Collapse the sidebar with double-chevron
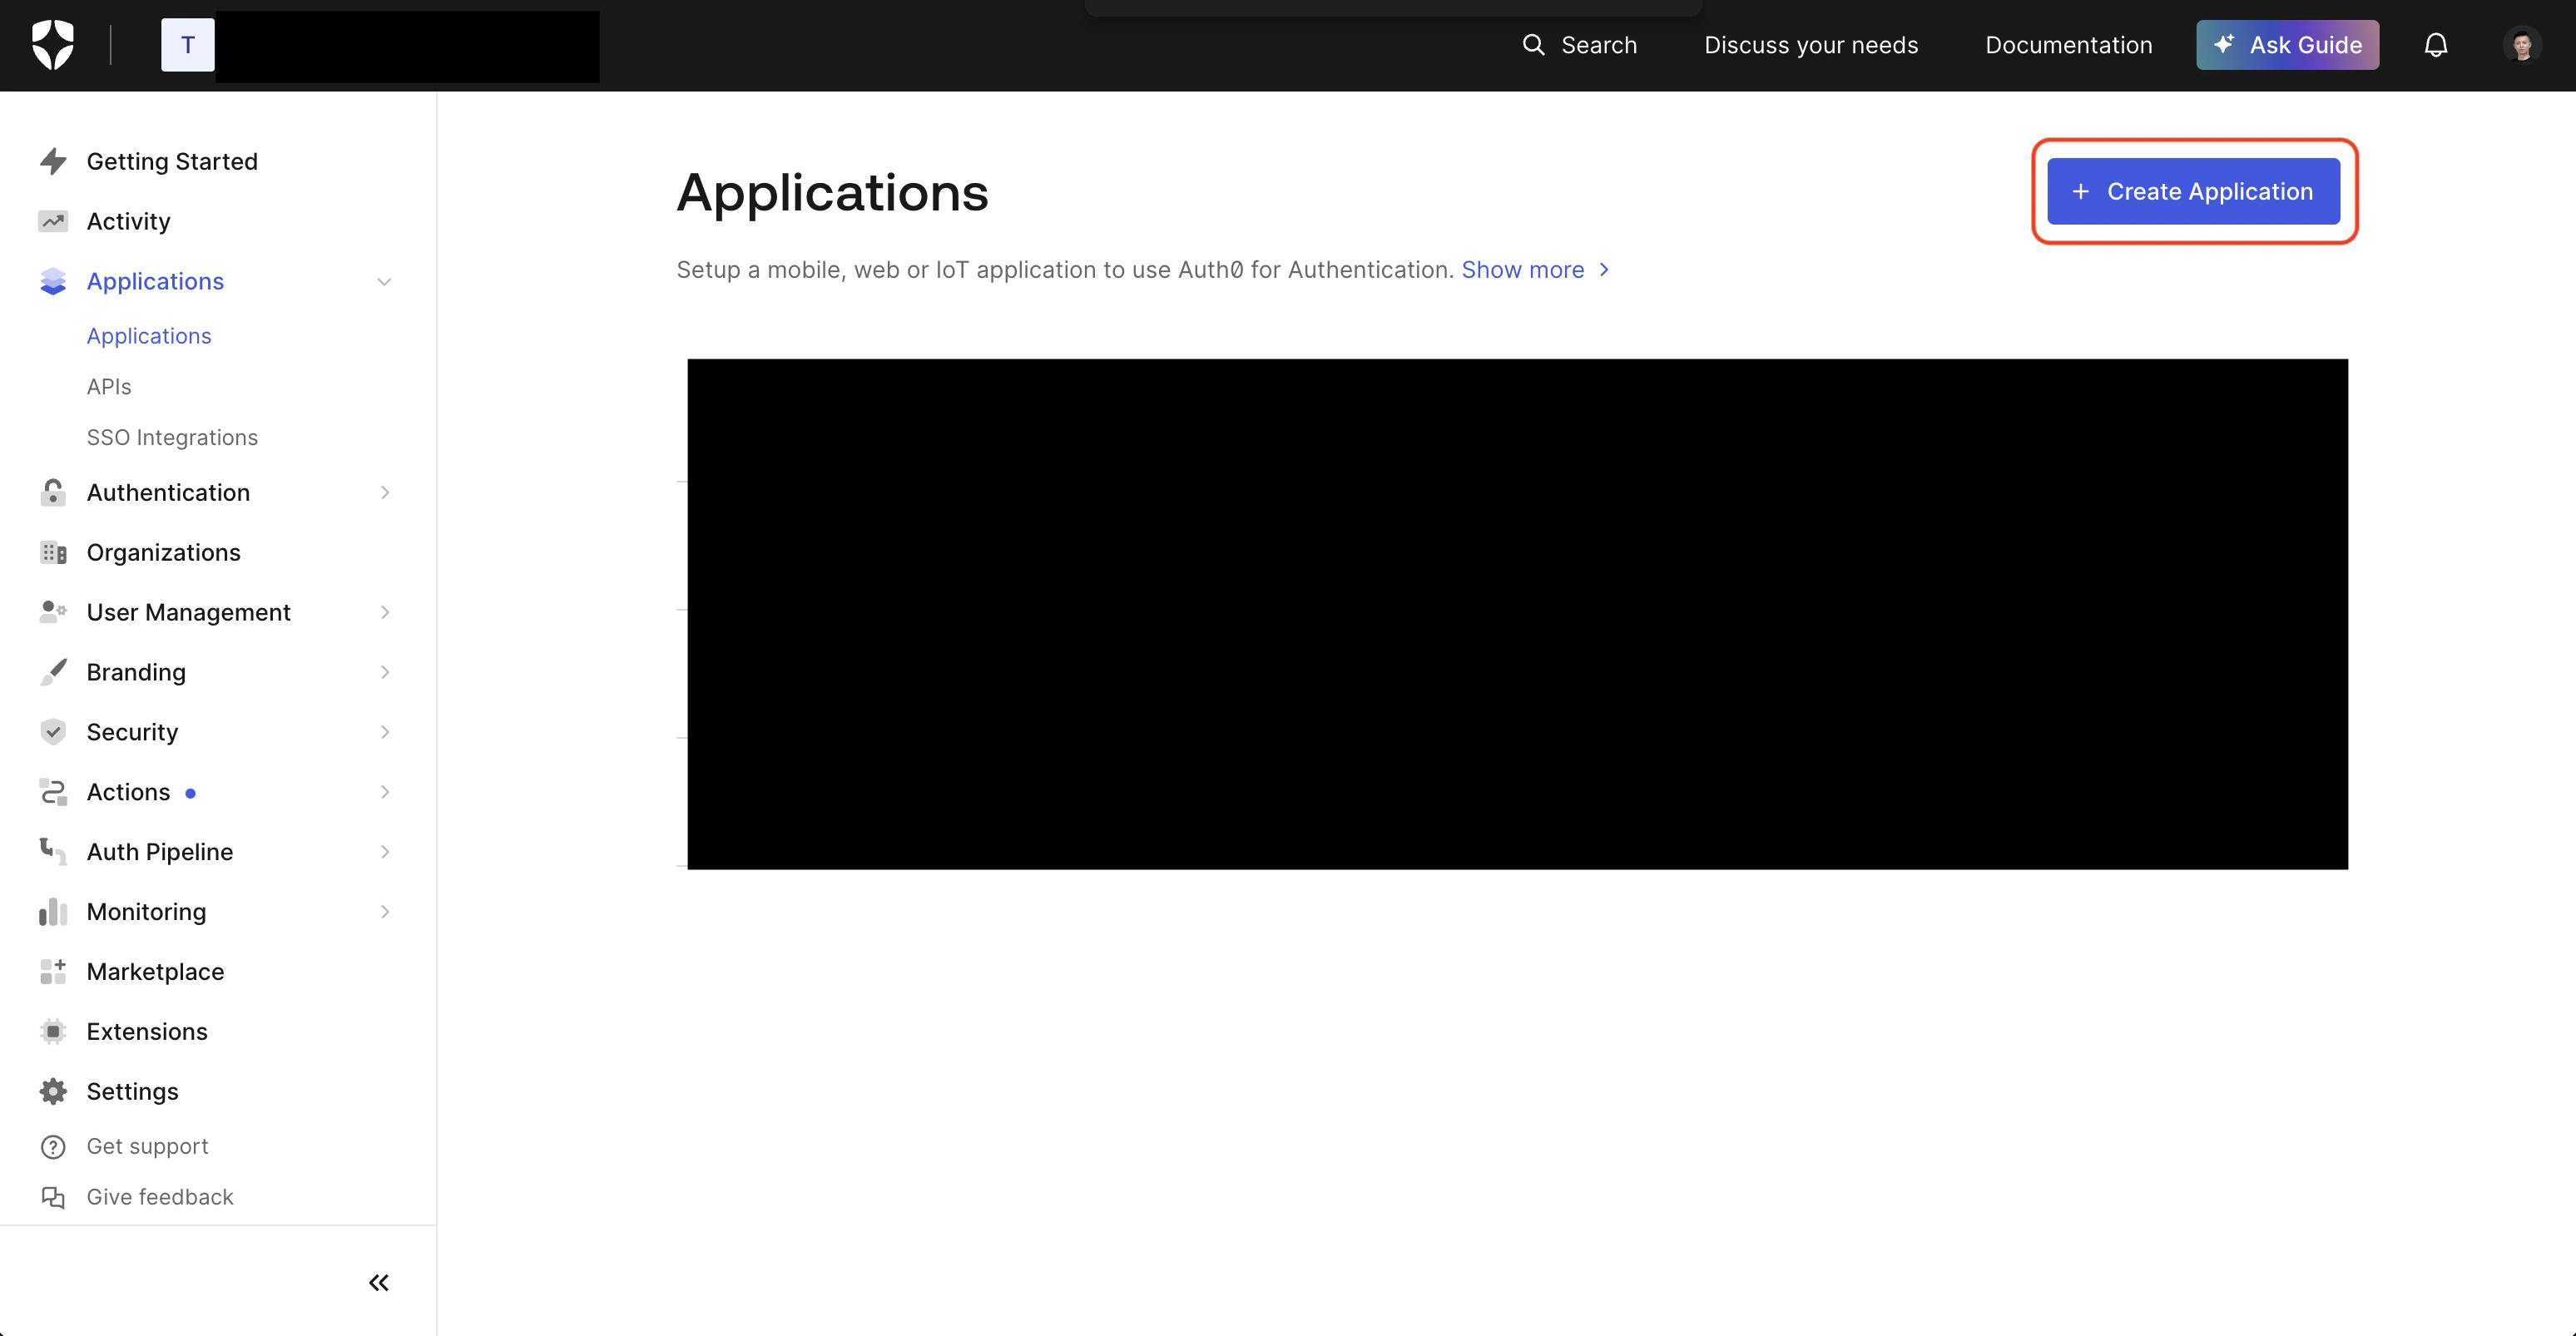The height and width of the screenshot is (1336, 2576). (379, 1283)
